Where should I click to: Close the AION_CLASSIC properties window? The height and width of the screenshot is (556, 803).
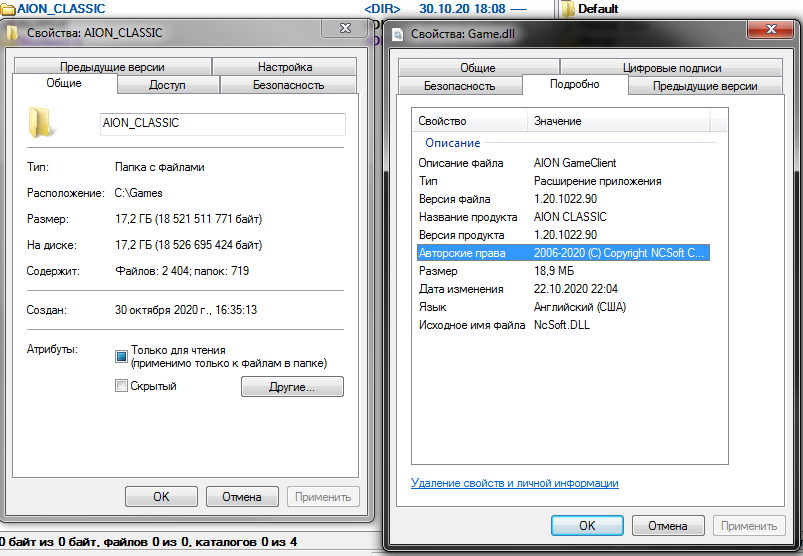(345, 28)
